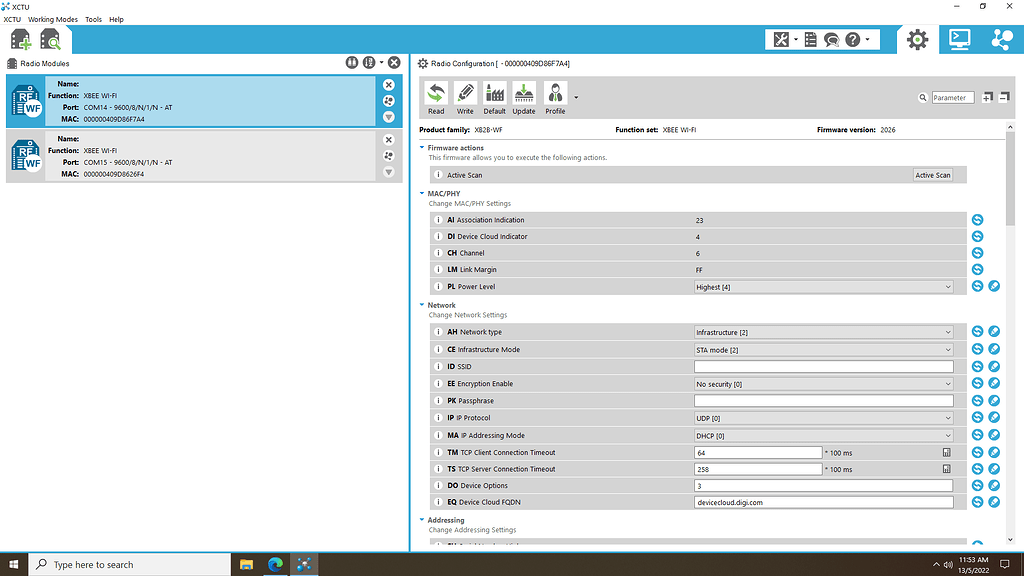1024x576 pixels.
Task: Open the Network working mode icon
Action: 1001,39
